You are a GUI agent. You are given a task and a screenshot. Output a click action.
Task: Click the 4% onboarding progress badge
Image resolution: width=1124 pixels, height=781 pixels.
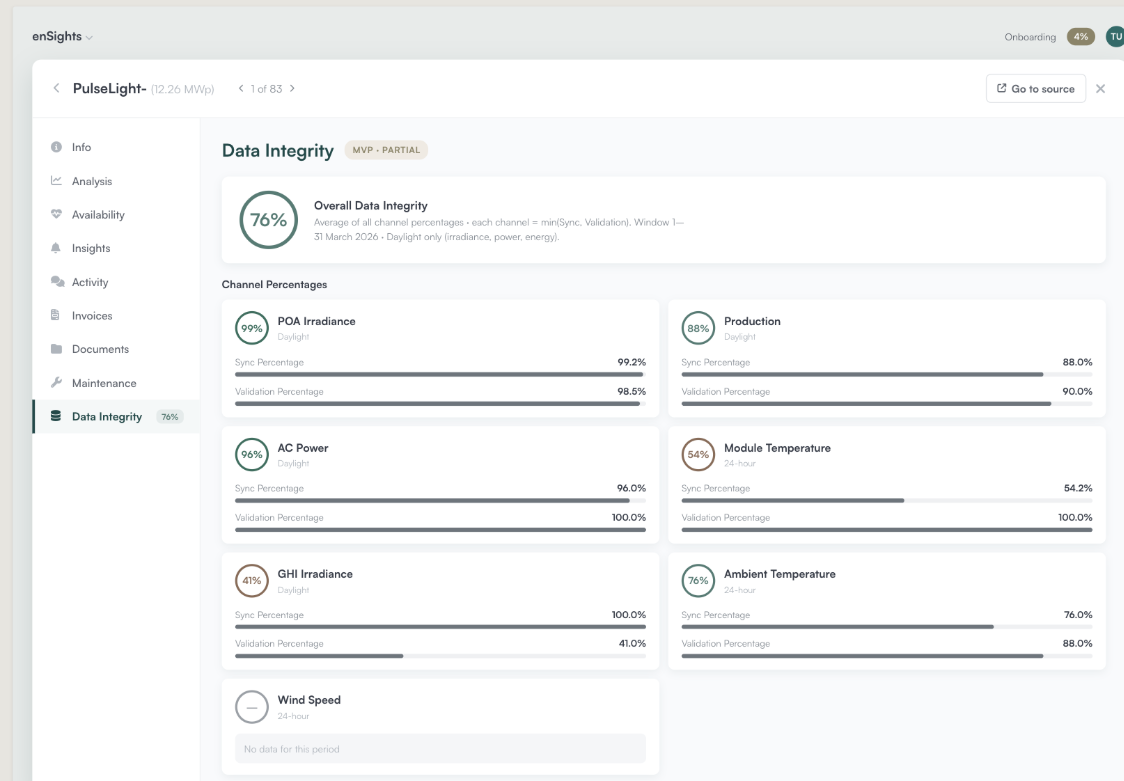click(x=1080, y=37)
